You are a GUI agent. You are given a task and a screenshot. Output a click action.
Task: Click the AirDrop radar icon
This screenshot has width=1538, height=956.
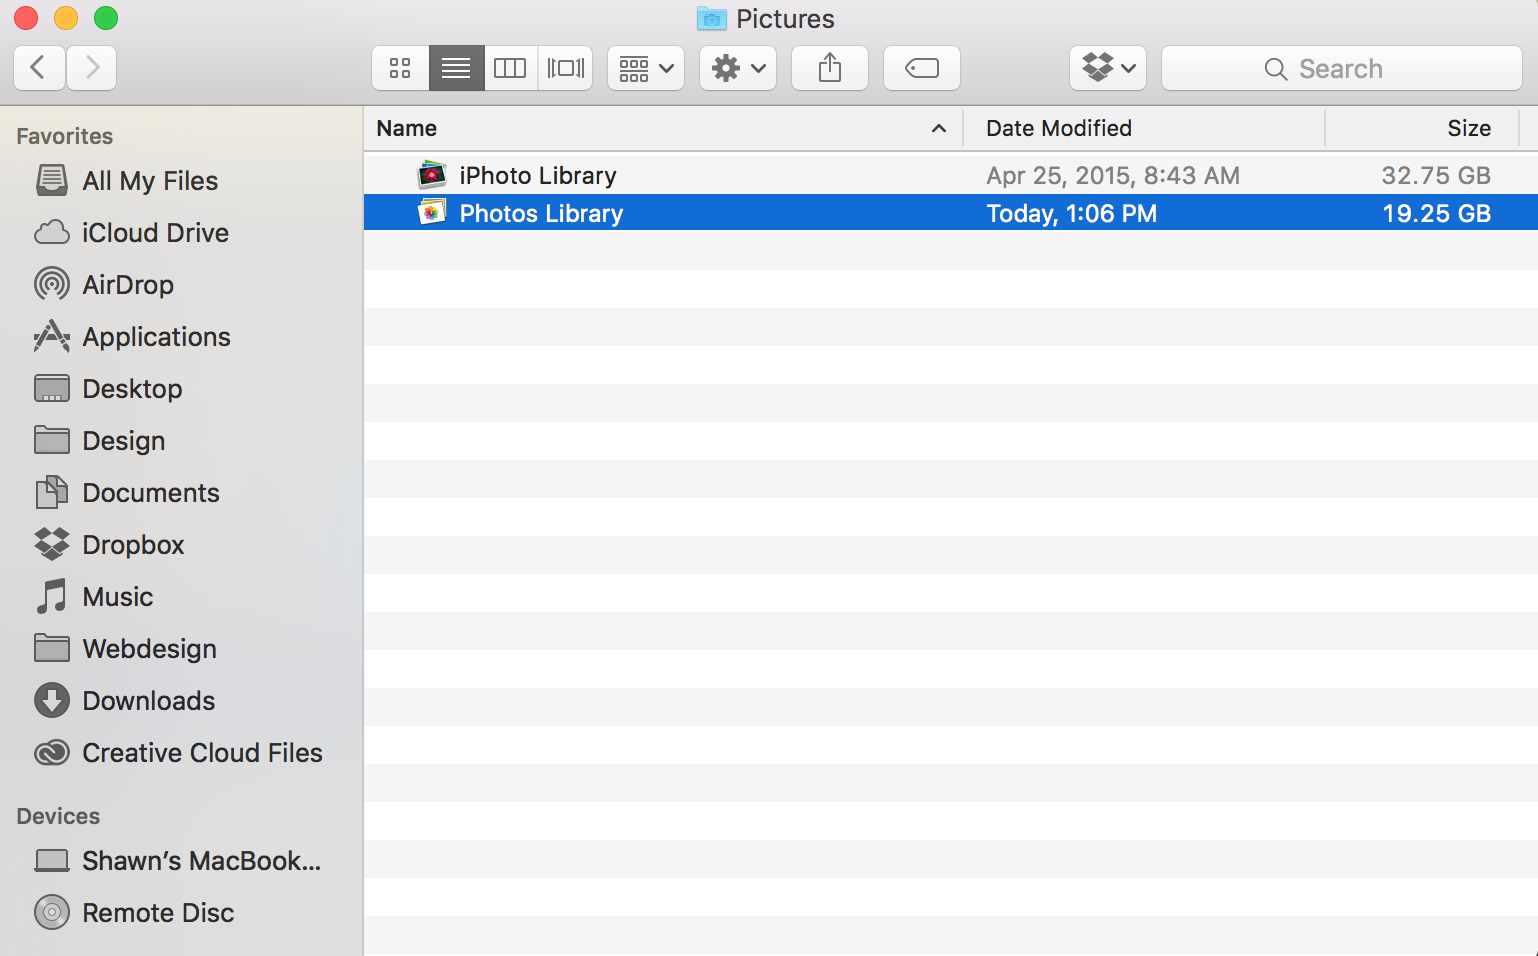point(52,285)
